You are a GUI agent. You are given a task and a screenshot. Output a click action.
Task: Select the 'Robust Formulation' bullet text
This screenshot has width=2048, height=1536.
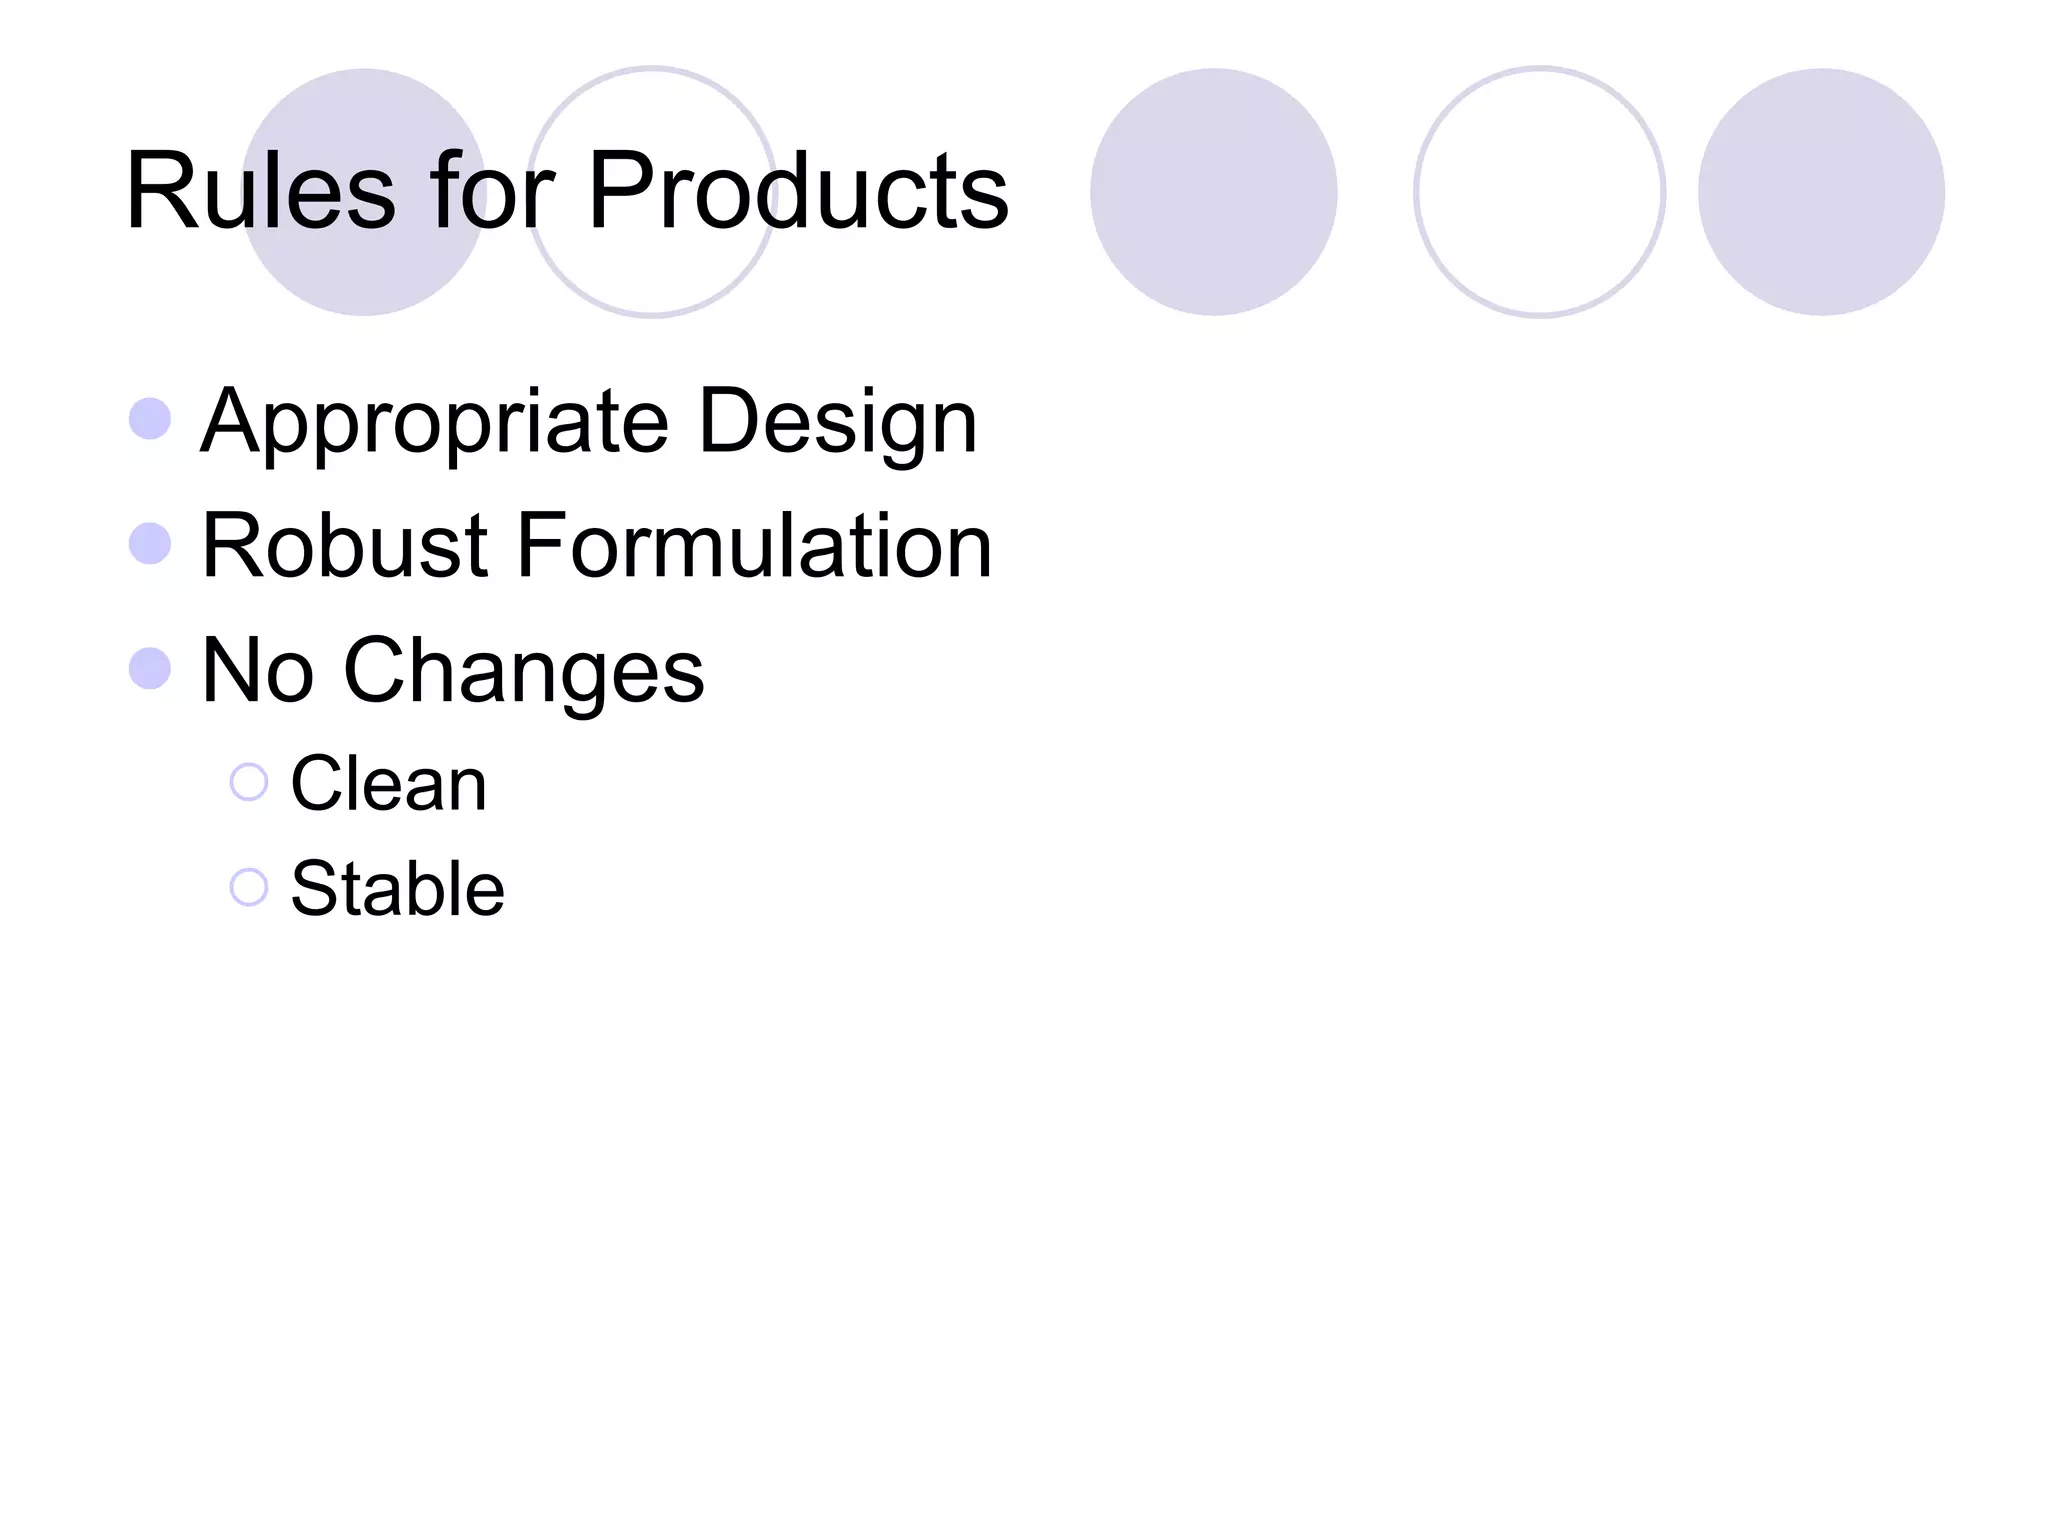click(x=596, y=545)
